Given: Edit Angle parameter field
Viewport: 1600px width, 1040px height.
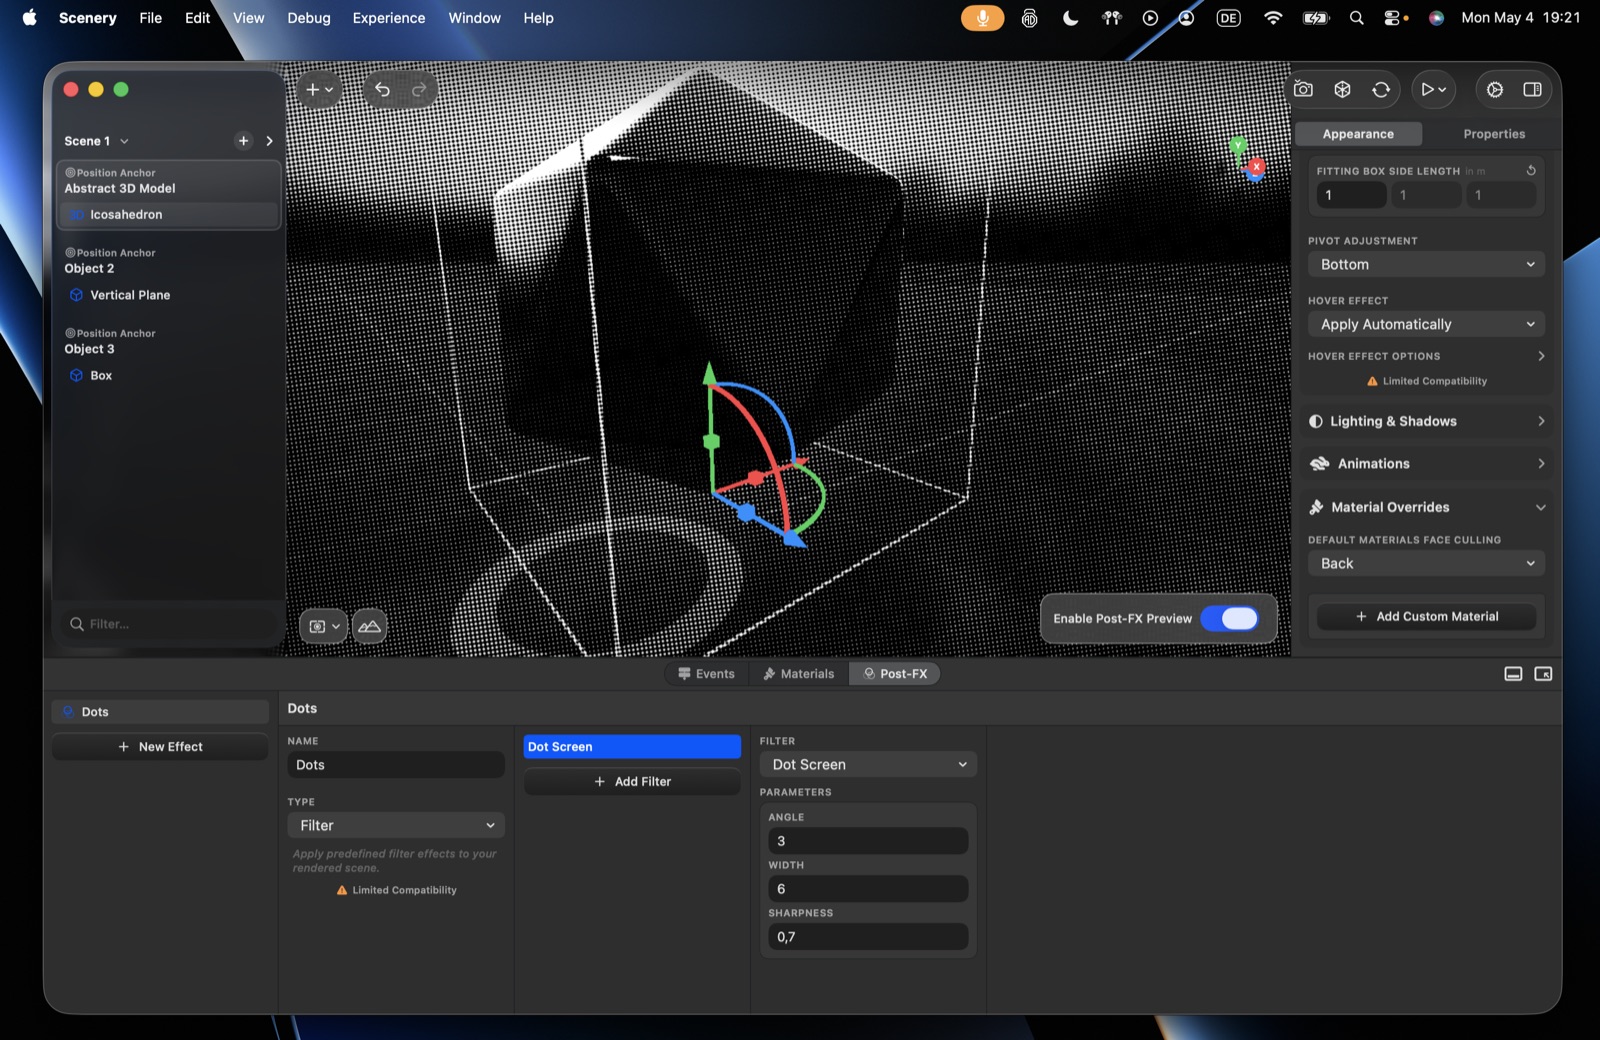Looking at the screenshot, I should pos(868,841).
